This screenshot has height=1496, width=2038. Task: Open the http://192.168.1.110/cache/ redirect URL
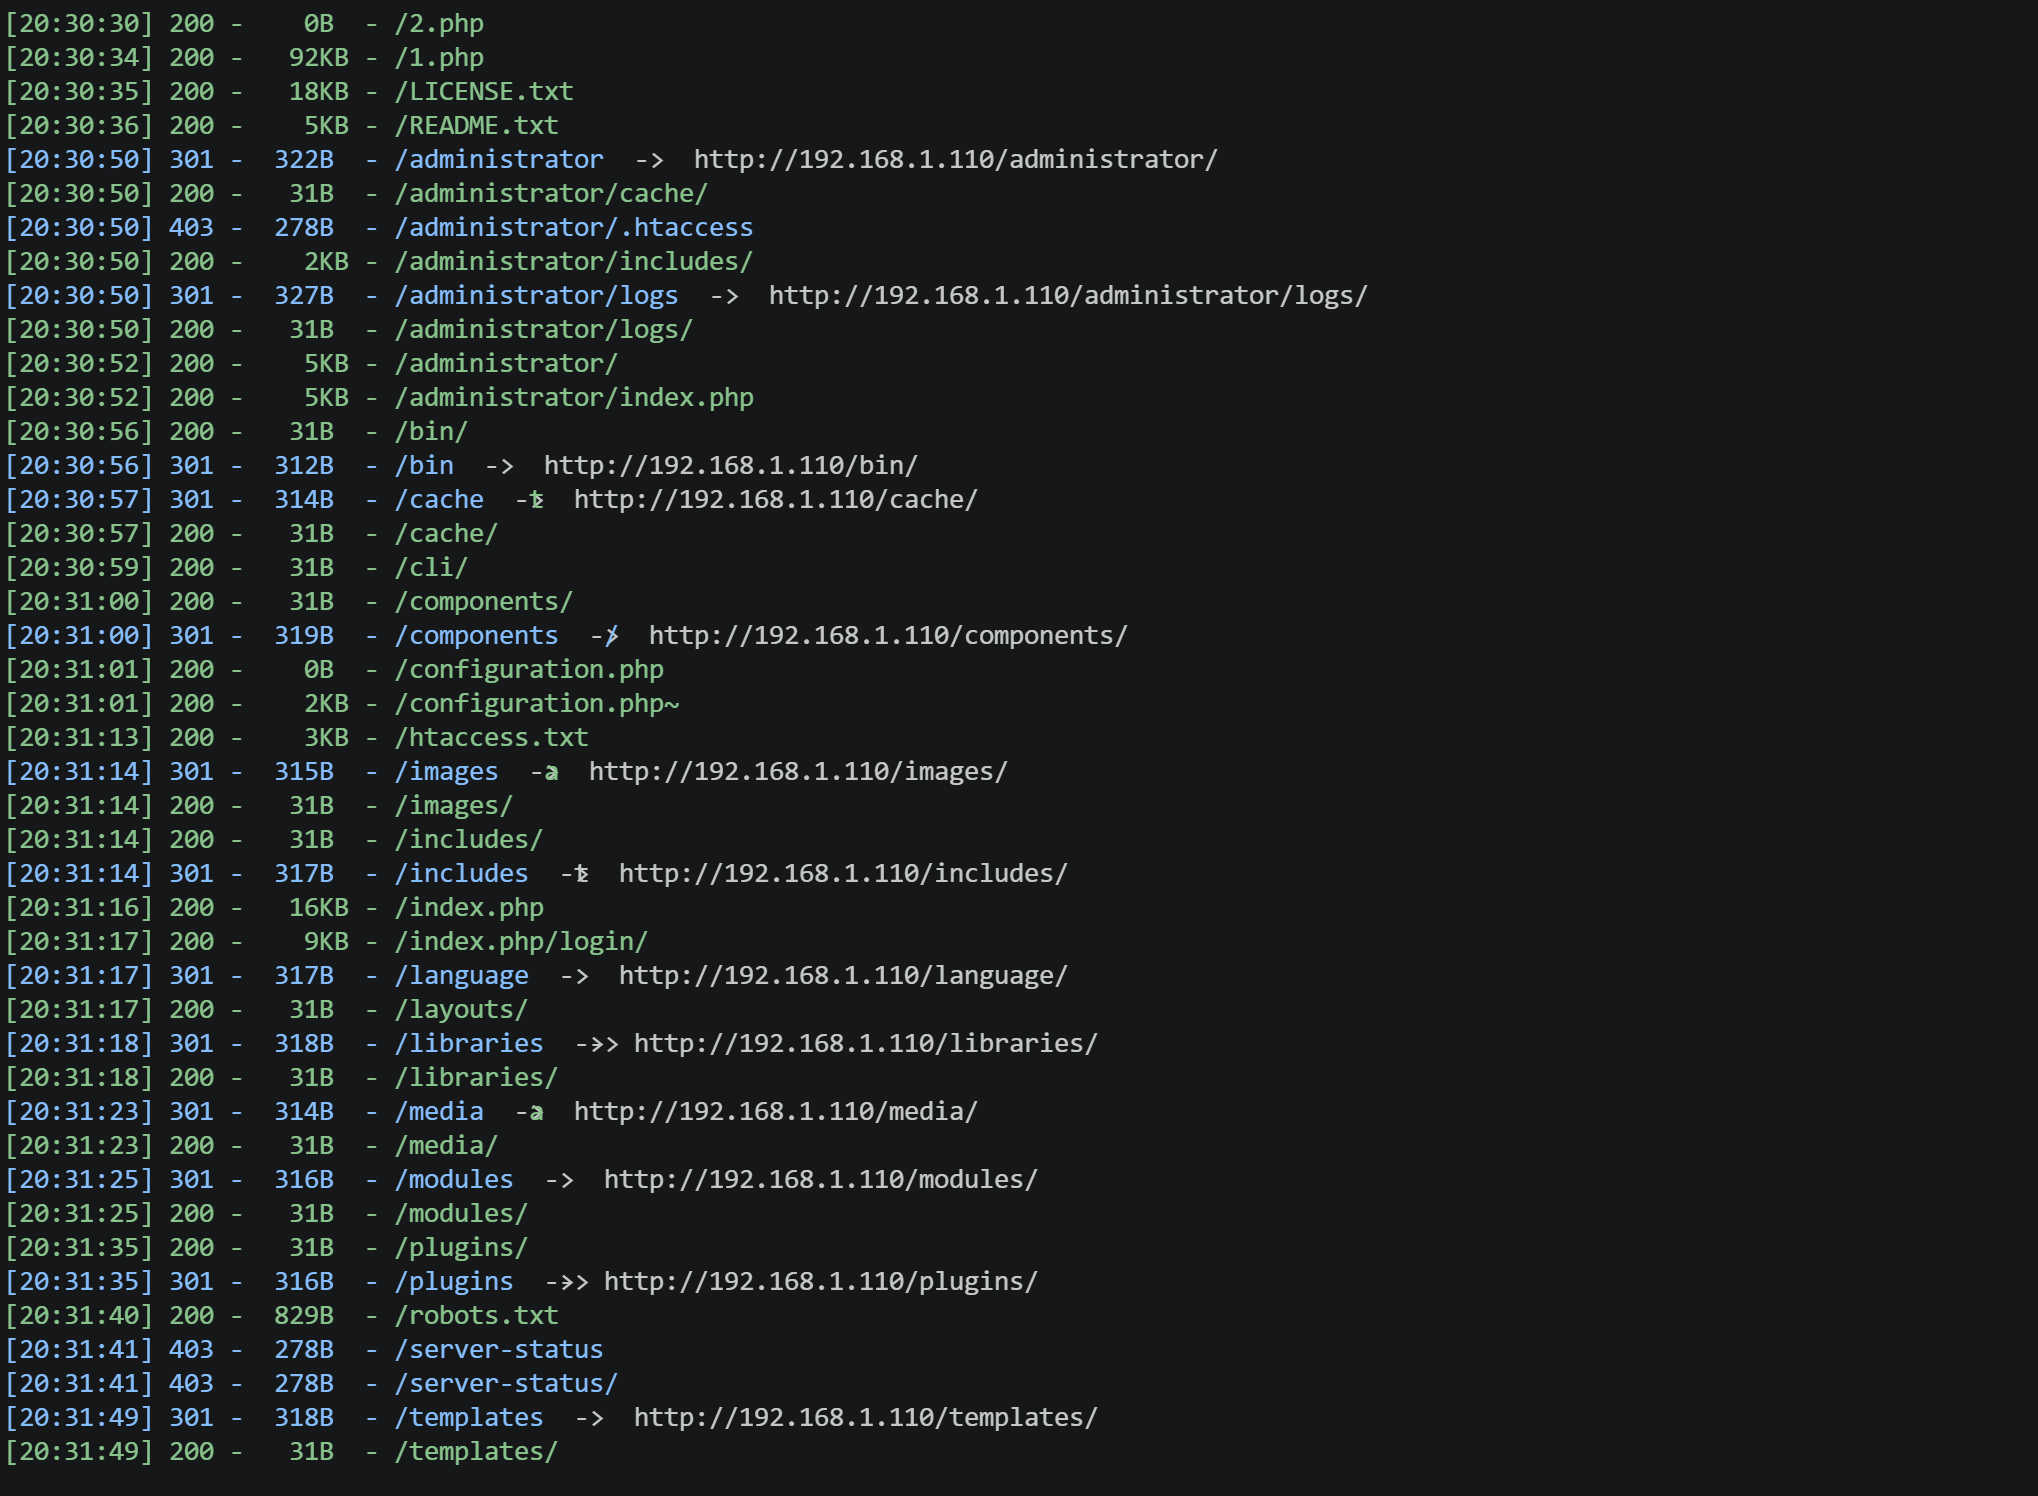(x=776, y=500)
